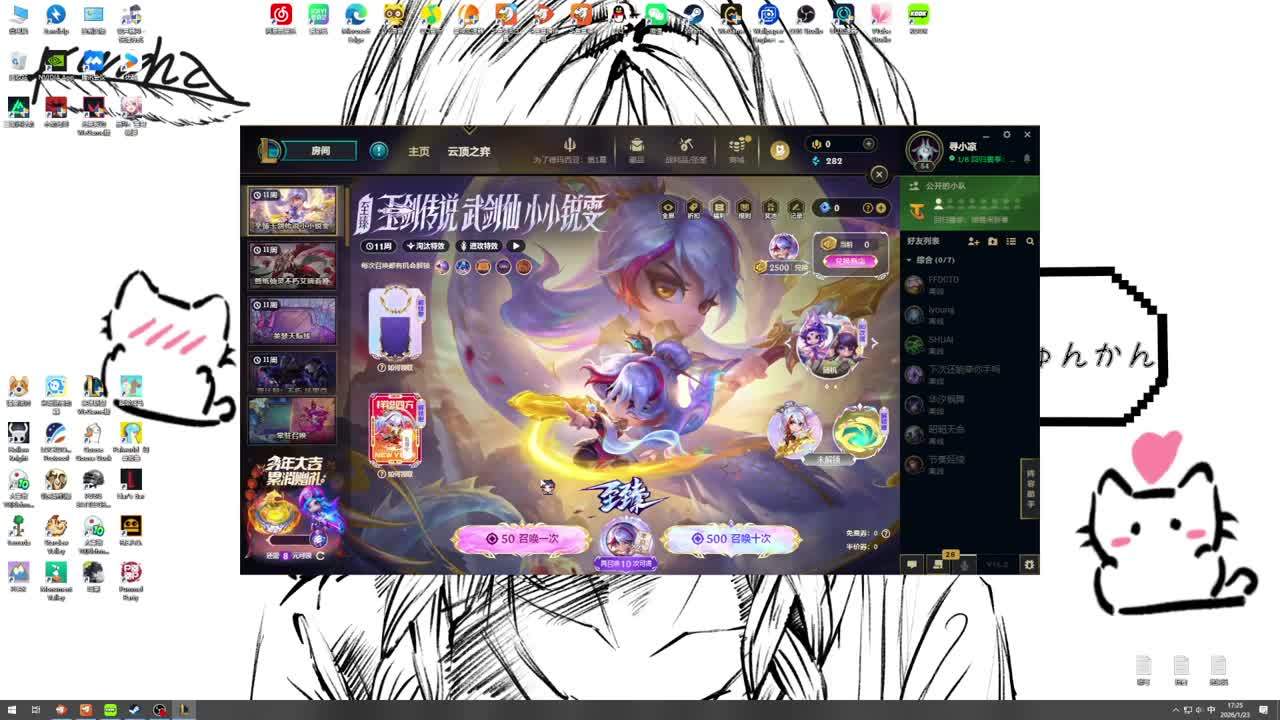
Task: Open the notification bell icon
Action: 1026,159
